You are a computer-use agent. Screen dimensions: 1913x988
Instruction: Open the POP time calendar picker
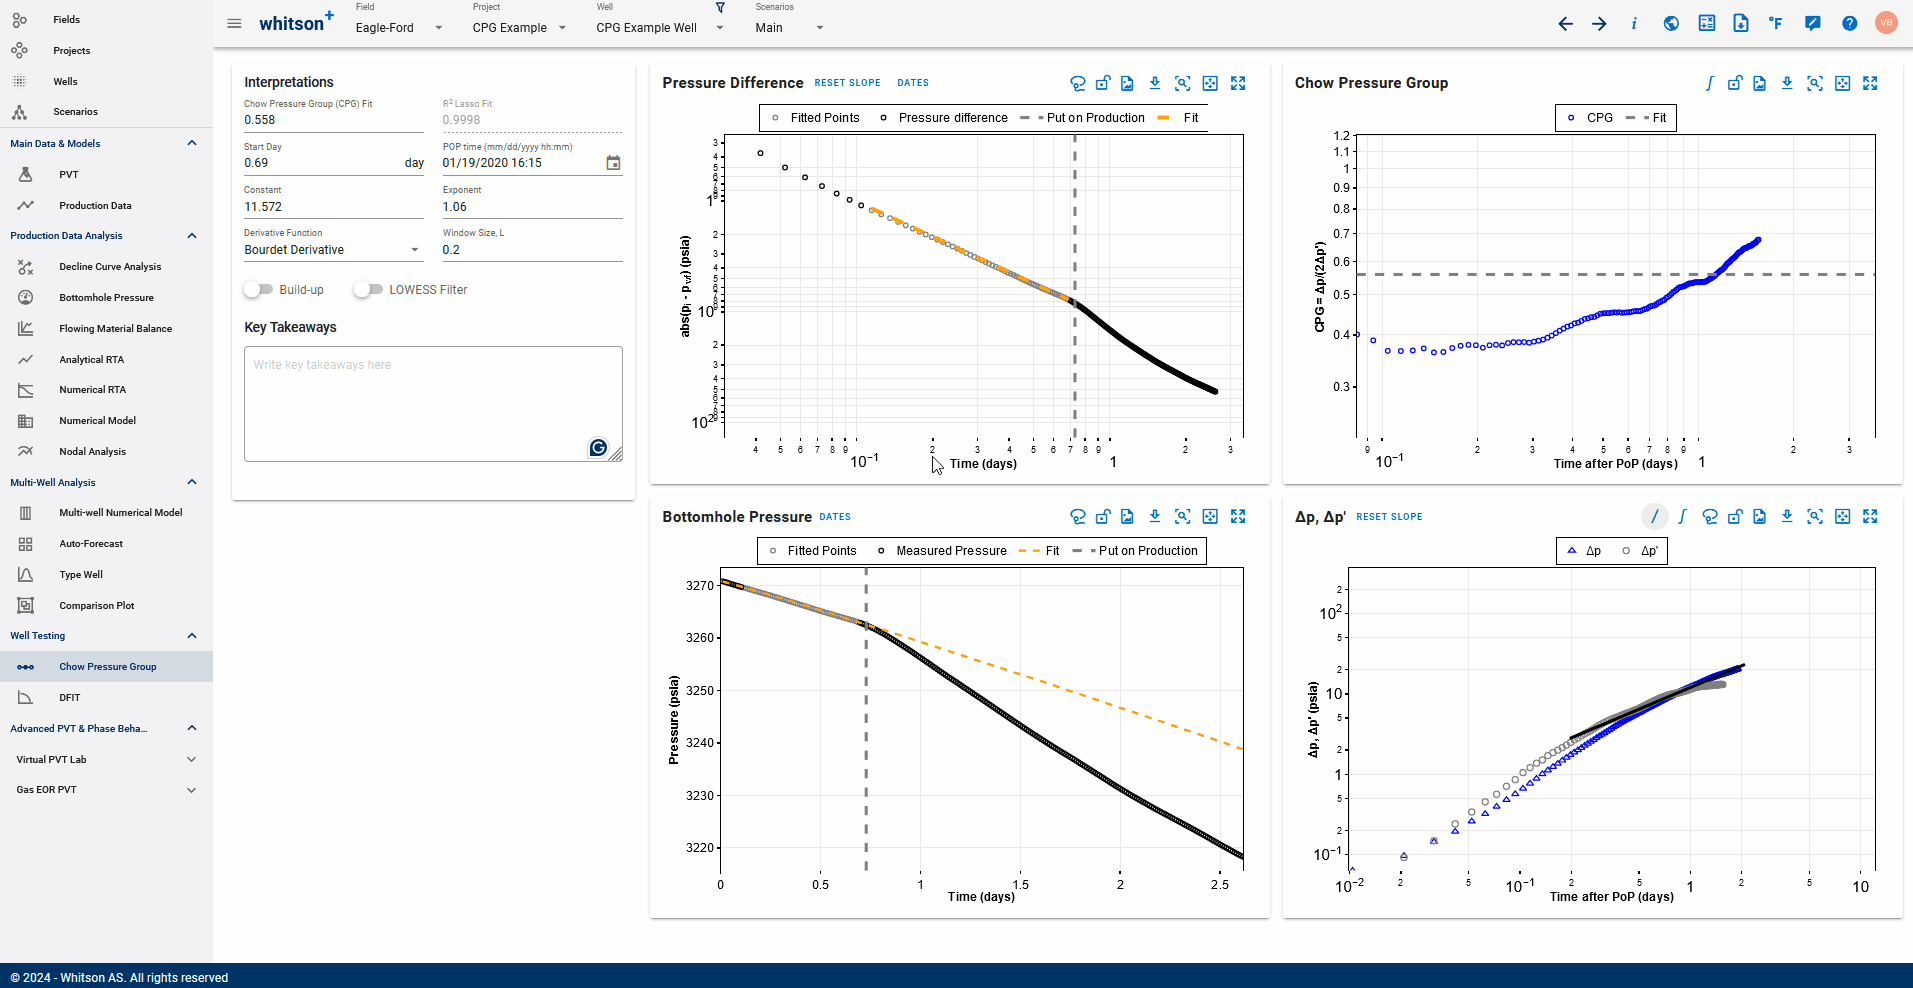613,163
